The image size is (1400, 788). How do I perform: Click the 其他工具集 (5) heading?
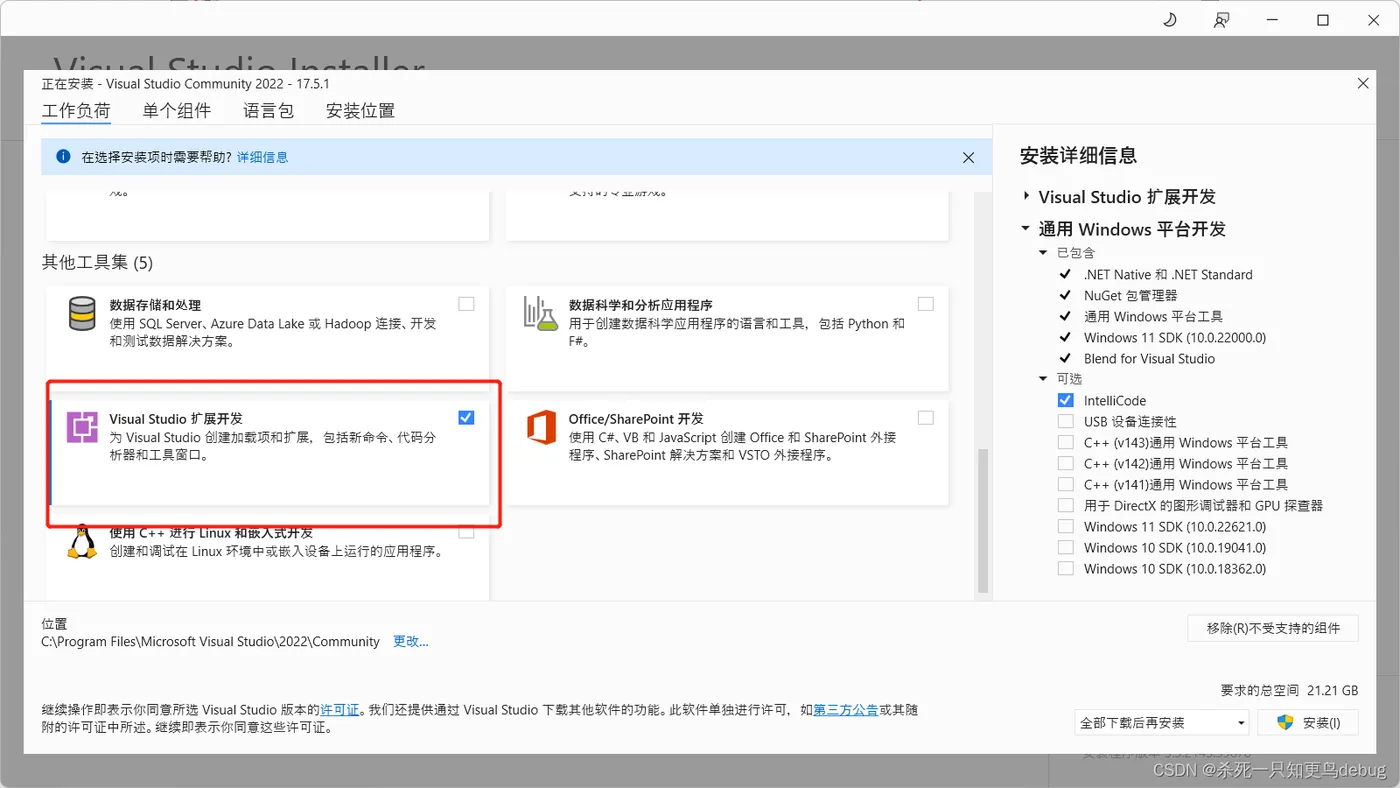pos(97,262)
